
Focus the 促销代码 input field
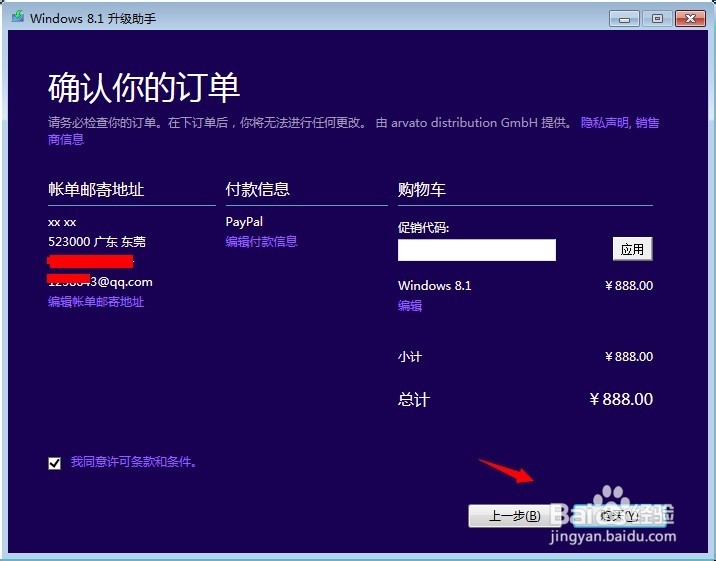click(477, 250)
